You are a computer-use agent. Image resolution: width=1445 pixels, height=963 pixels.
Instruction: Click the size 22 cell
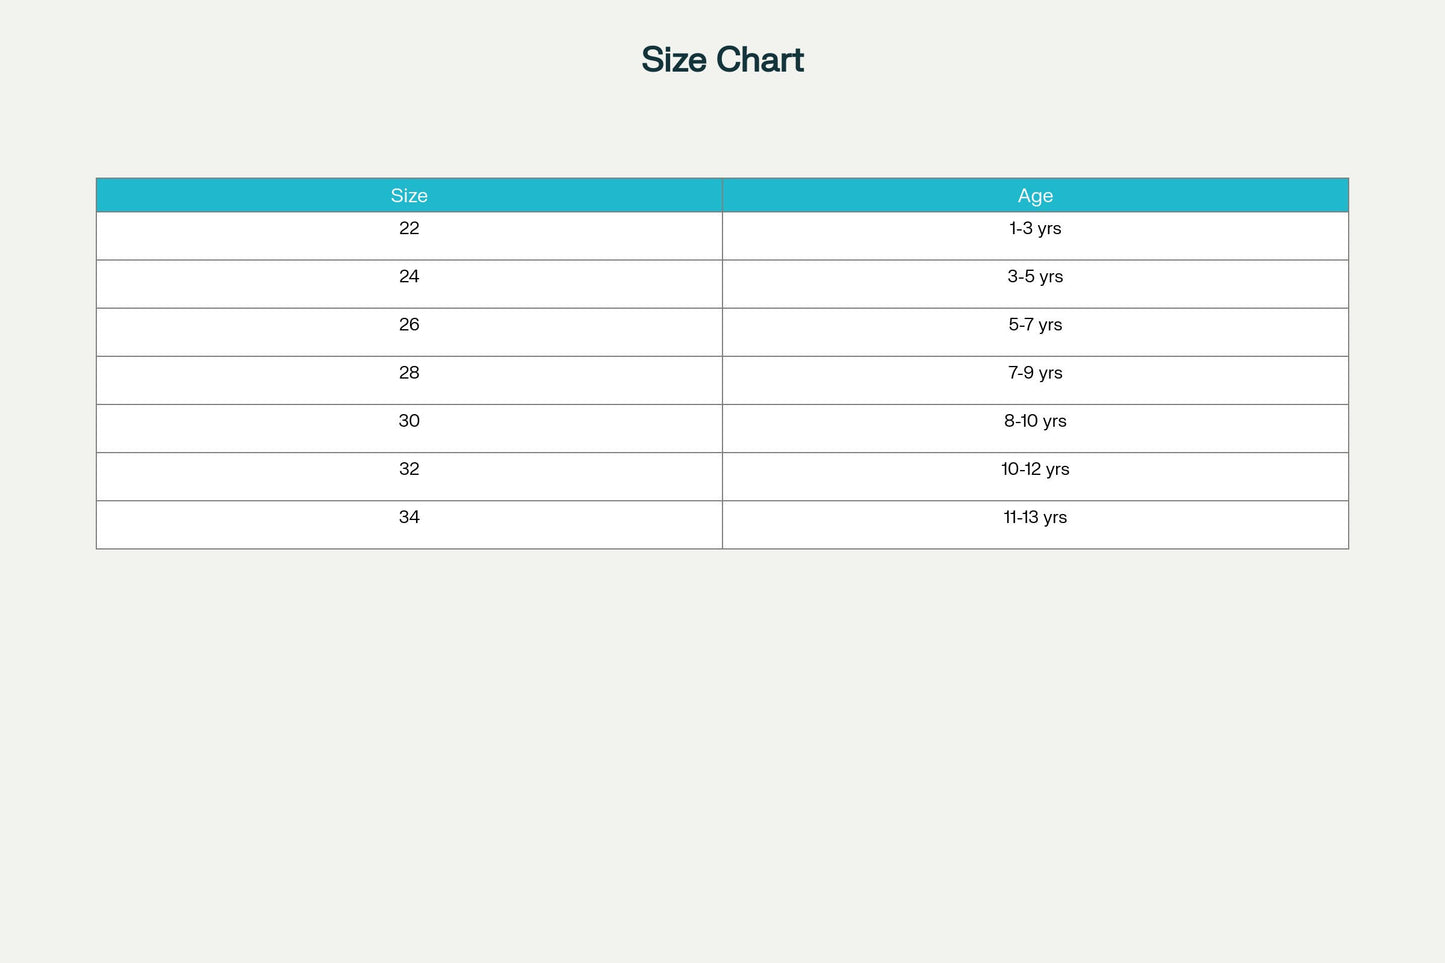(409, 229)
